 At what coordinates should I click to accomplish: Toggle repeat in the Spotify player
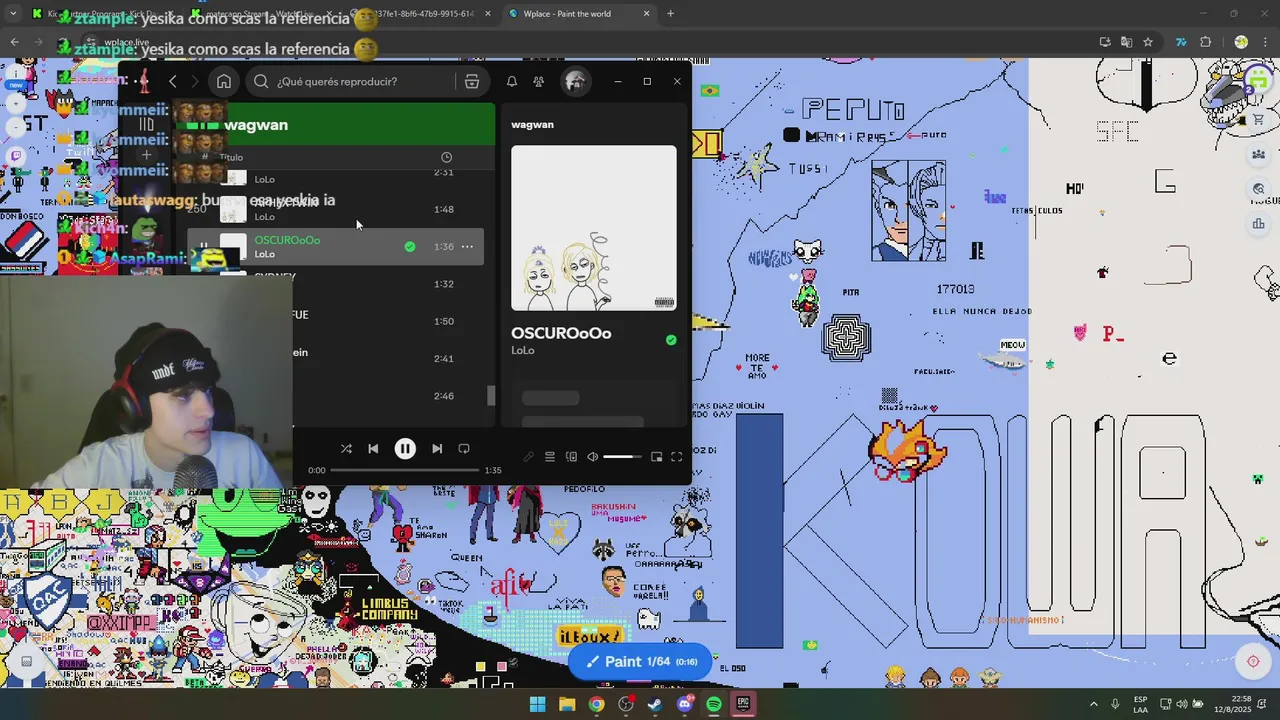click(x=464, y=449)
